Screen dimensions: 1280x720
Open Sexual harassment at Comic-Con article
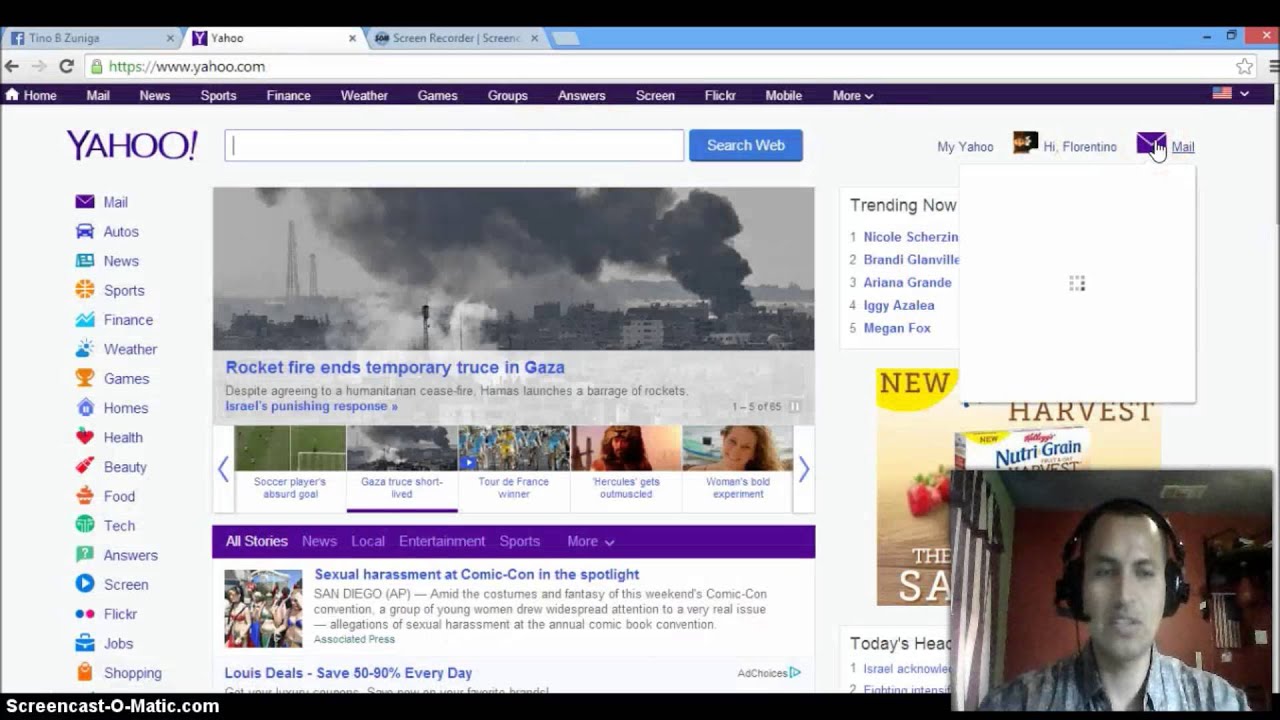[x=477, y=574]
